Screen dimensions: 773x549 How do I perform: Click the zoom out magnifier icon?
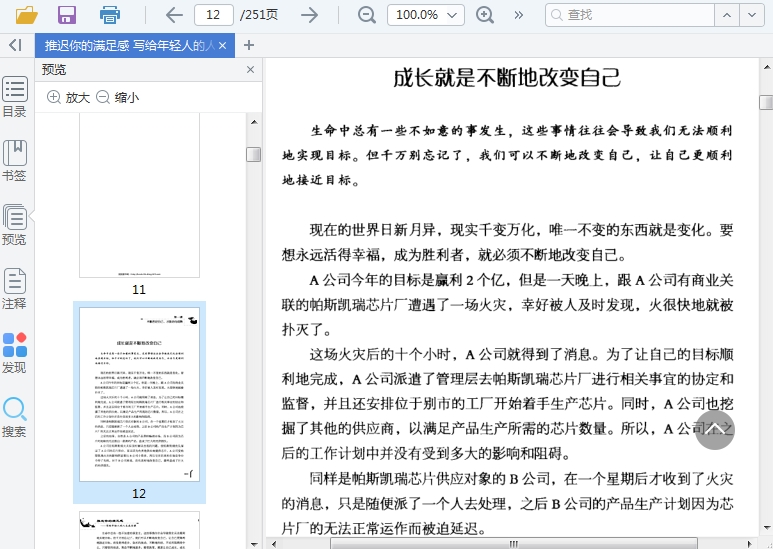[367, 15]
